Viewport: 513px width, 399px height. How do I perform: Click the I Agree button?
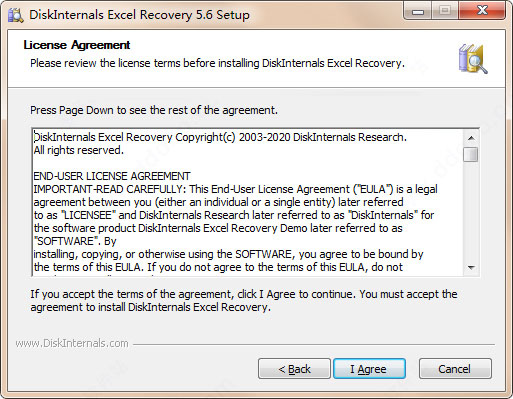tap(369, 369)
